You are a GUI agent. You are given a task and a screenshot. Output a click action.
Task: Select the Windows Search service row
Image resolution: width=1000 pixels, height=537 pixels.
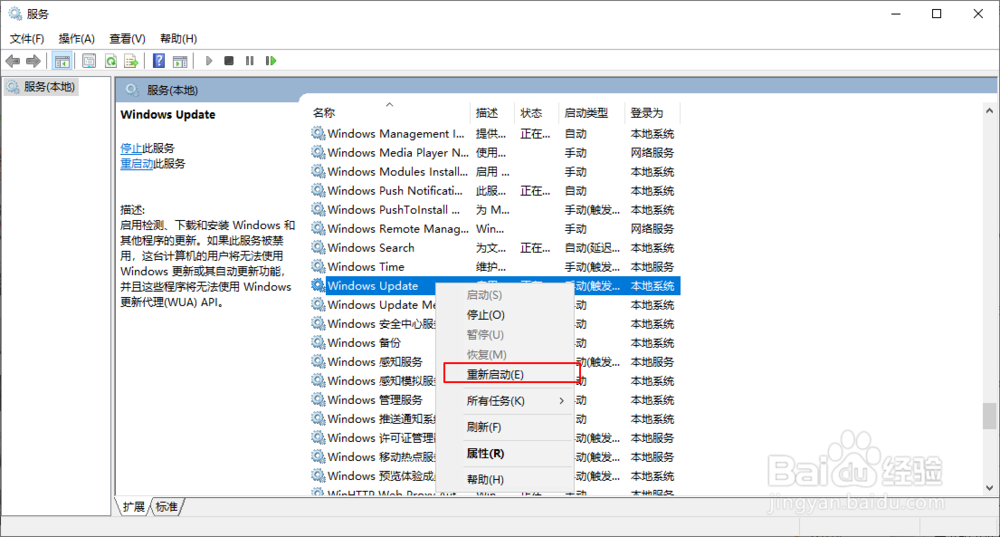tap(496, 247)
